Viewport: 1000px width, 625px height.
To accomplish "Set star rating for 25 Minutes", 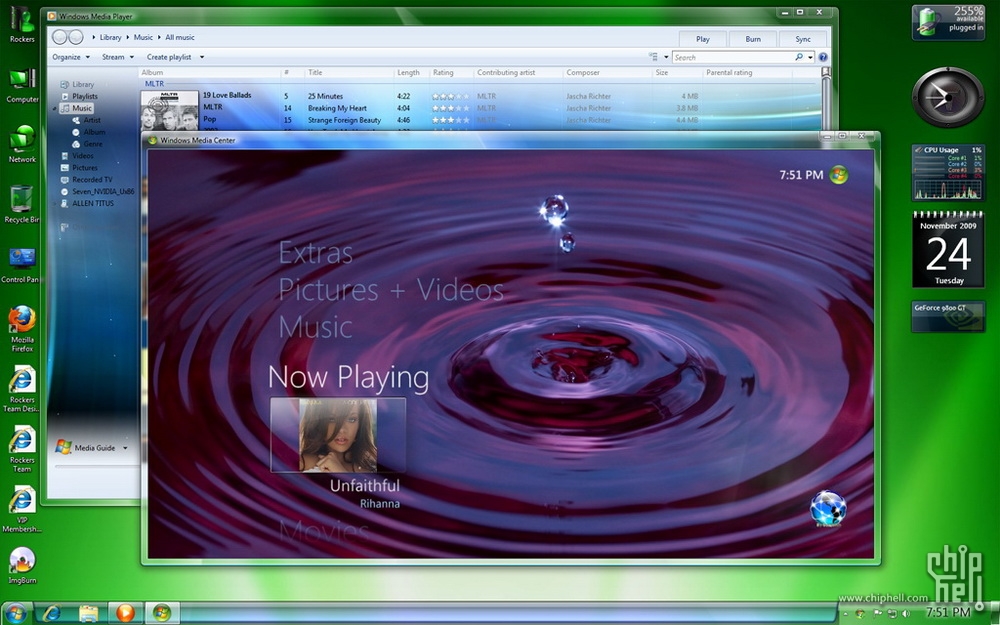I will 450,96.
